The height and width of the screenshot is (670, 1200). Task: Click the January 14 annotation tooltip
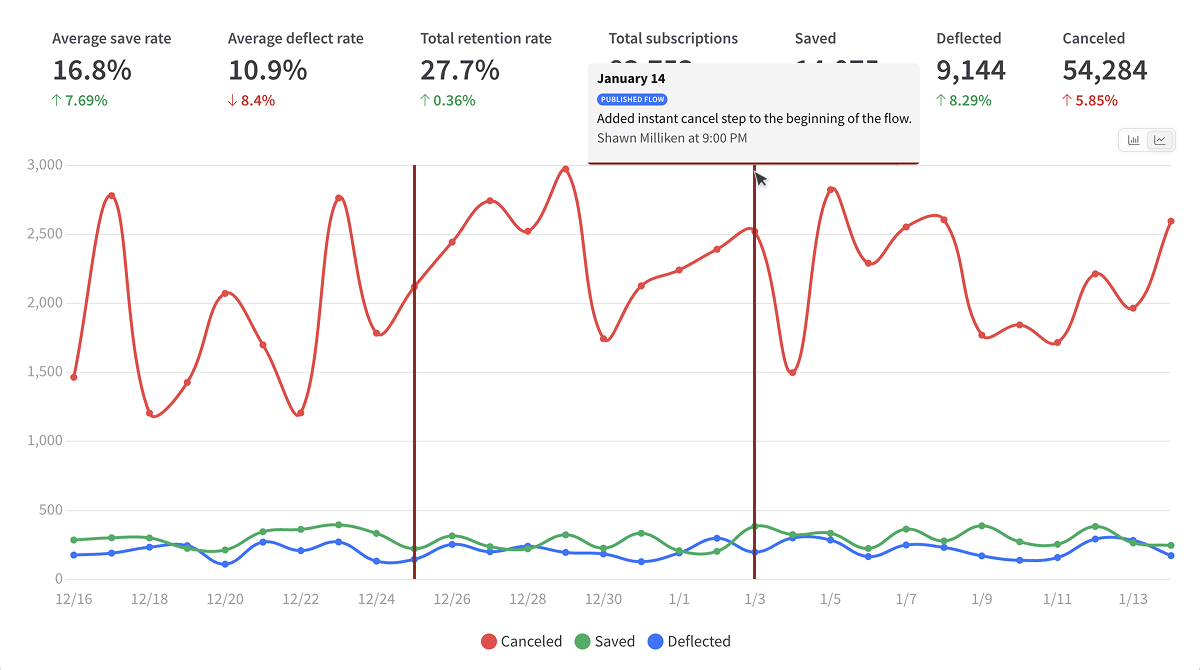[753, 110]
